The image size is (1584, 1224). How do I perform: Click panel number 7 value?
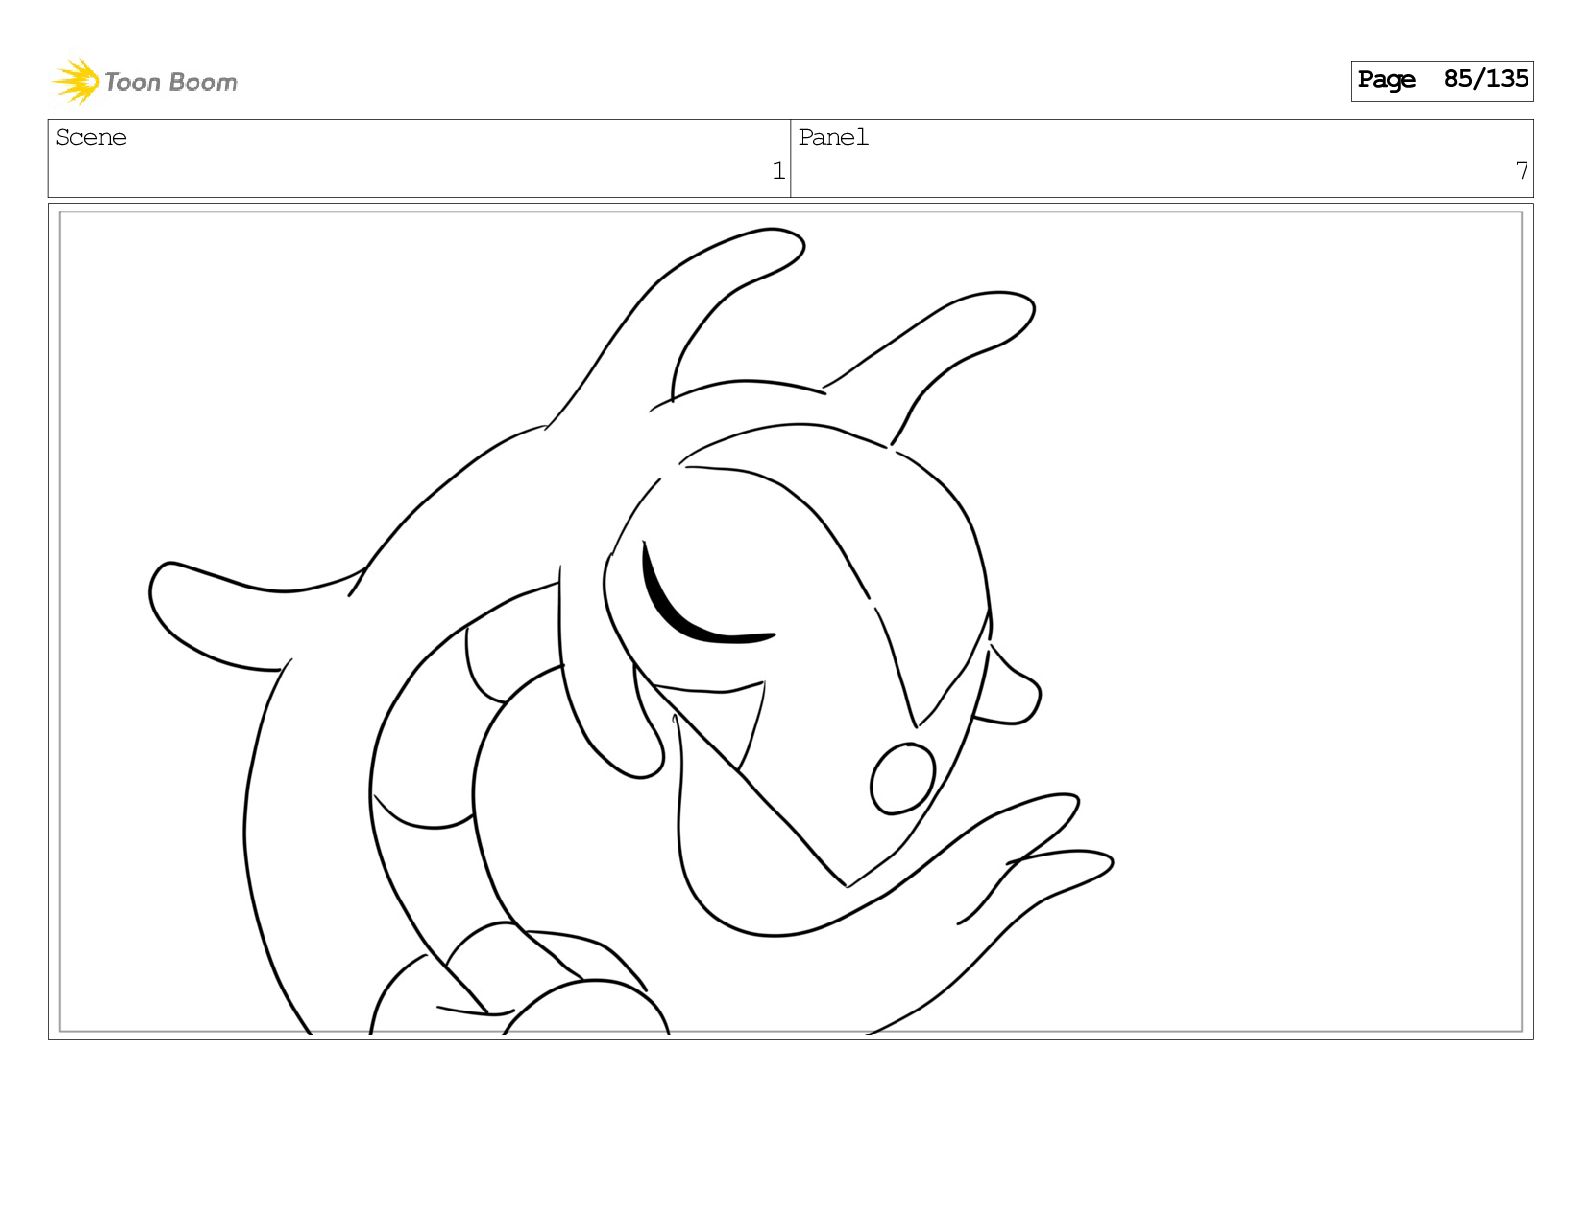tap(1521, 171)
